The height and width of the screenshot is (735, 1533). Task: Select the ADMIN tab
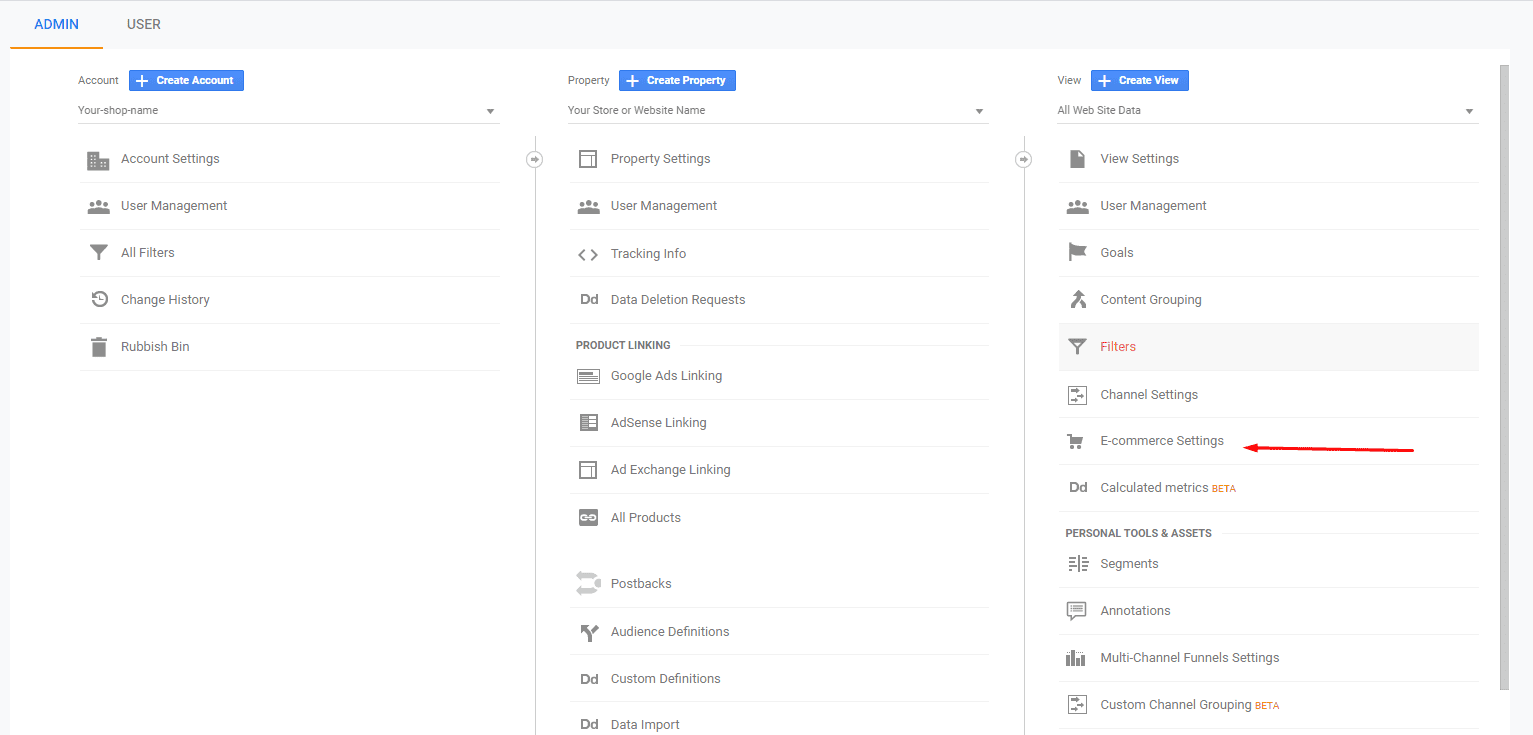point(56,24)
